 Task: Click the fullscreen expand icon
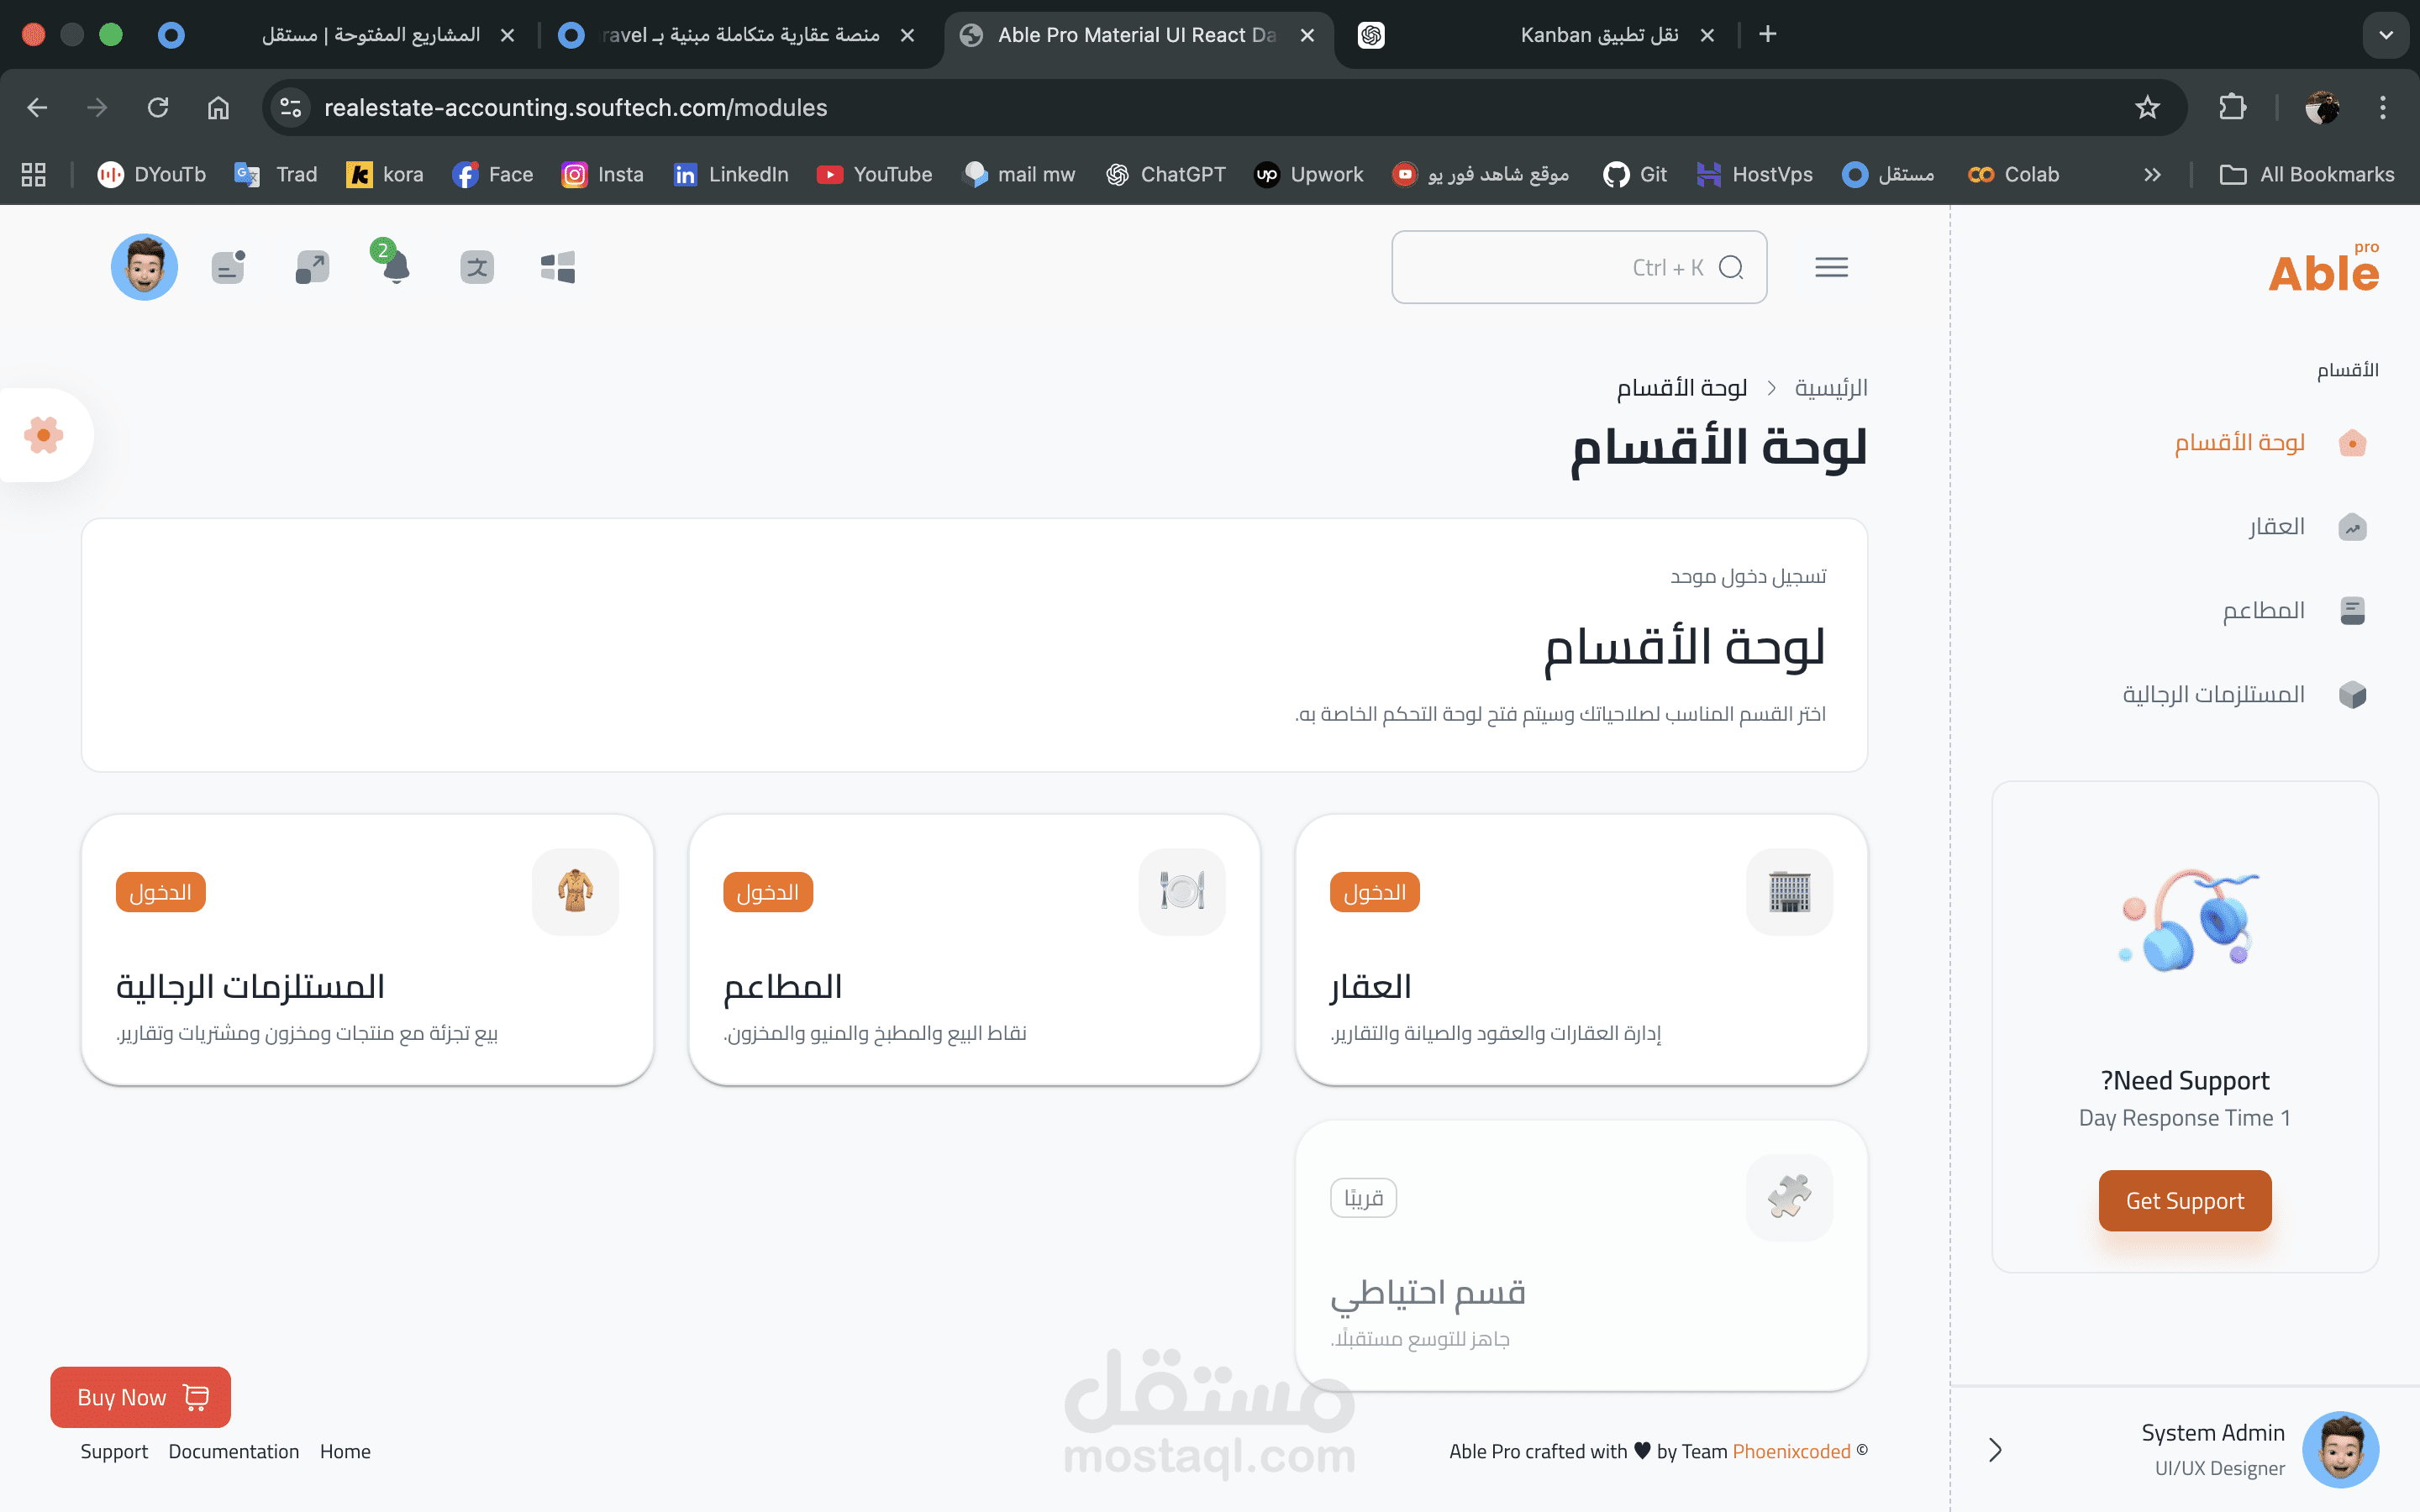312,267
